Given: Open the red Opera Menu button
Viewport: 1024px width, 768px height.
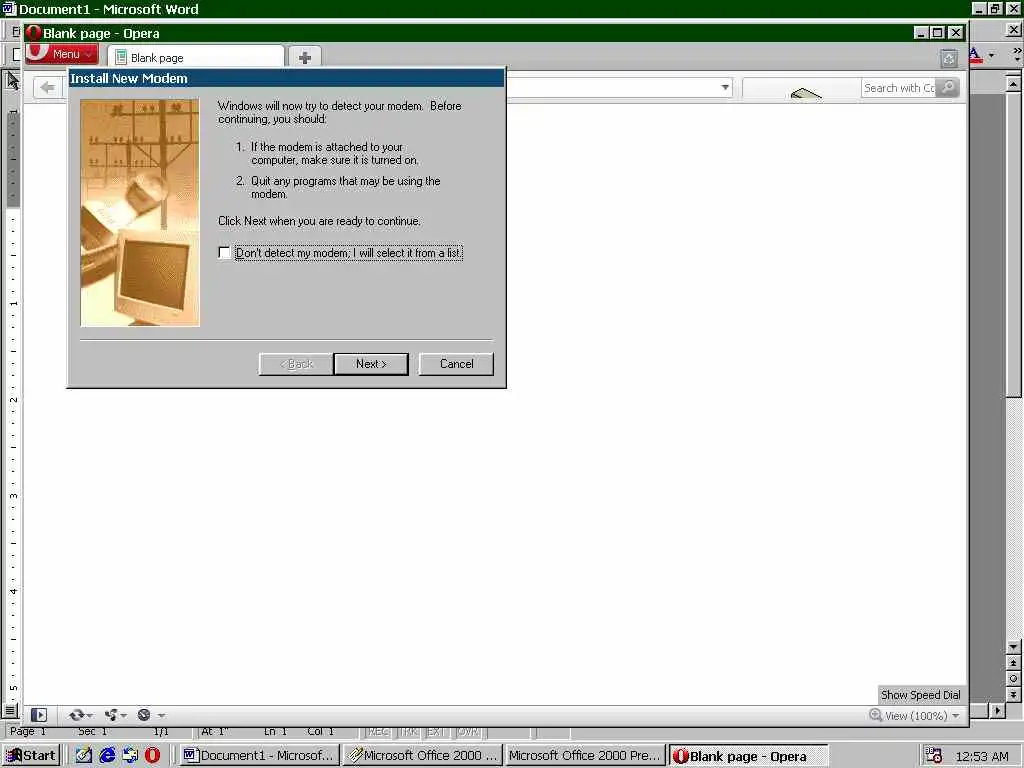Looking at the screenshot, I should coord(62,54).
